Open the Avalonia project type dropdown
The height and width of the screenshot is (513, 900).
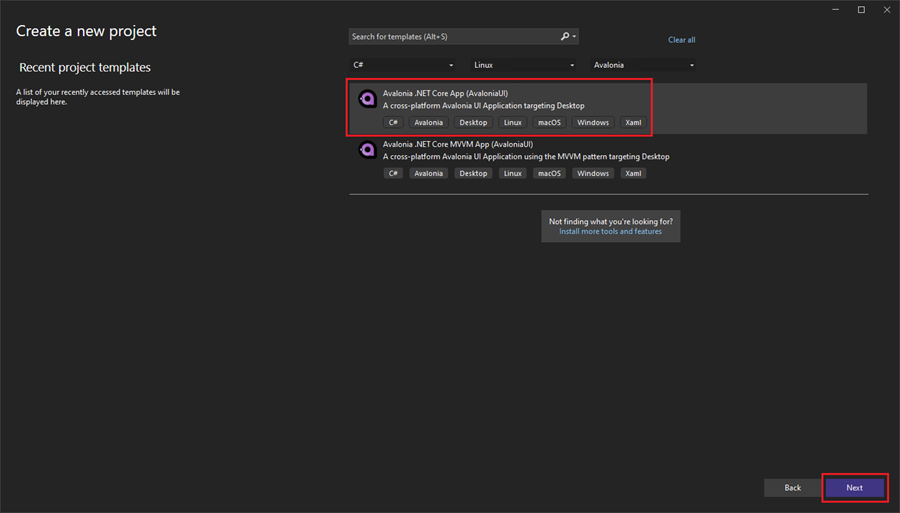pyautogui.click(x=643, y=65)
